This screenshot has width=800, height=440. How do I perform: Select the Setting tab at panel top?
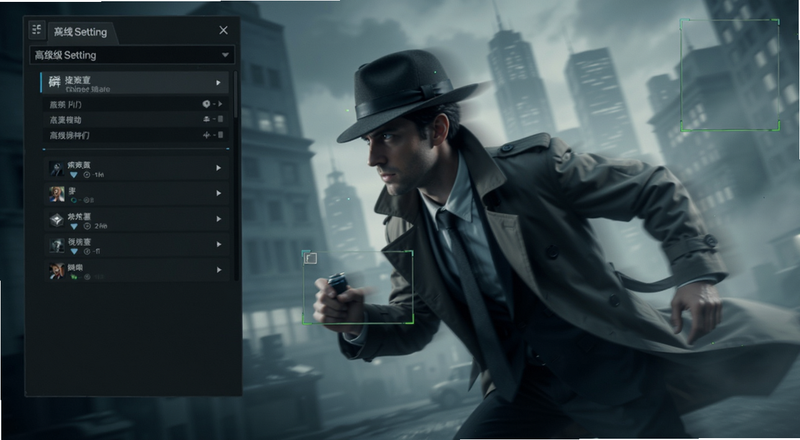pos(81,32)
